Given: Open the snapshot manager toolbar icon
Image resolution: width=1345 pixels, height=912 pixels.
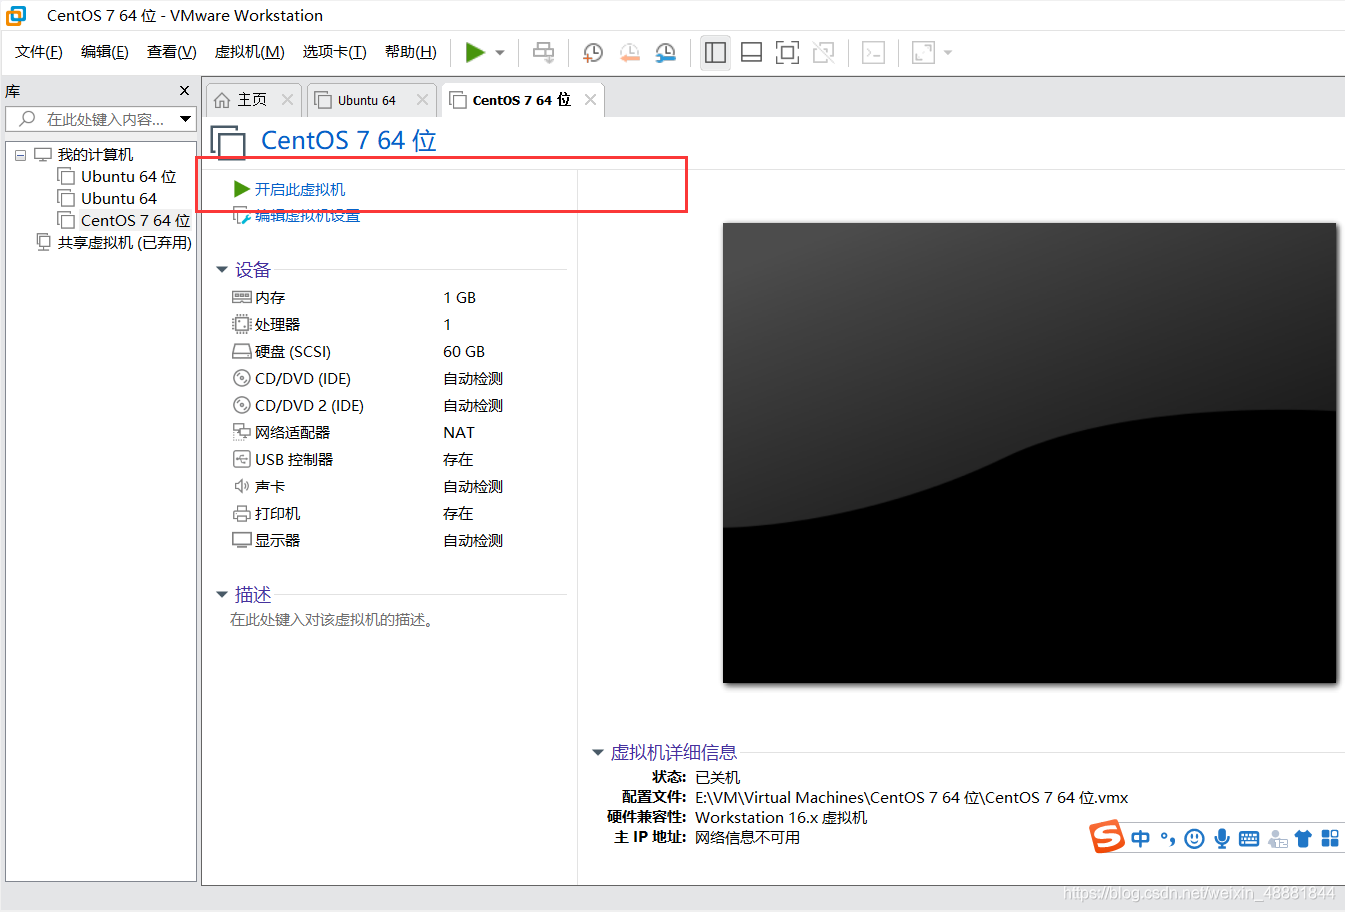Looking at the screenshot, I should click(x=665, y=53).
